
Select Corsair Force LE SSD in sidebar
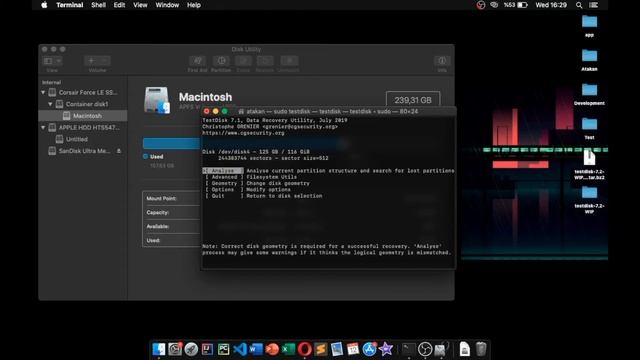click(83, 93)
